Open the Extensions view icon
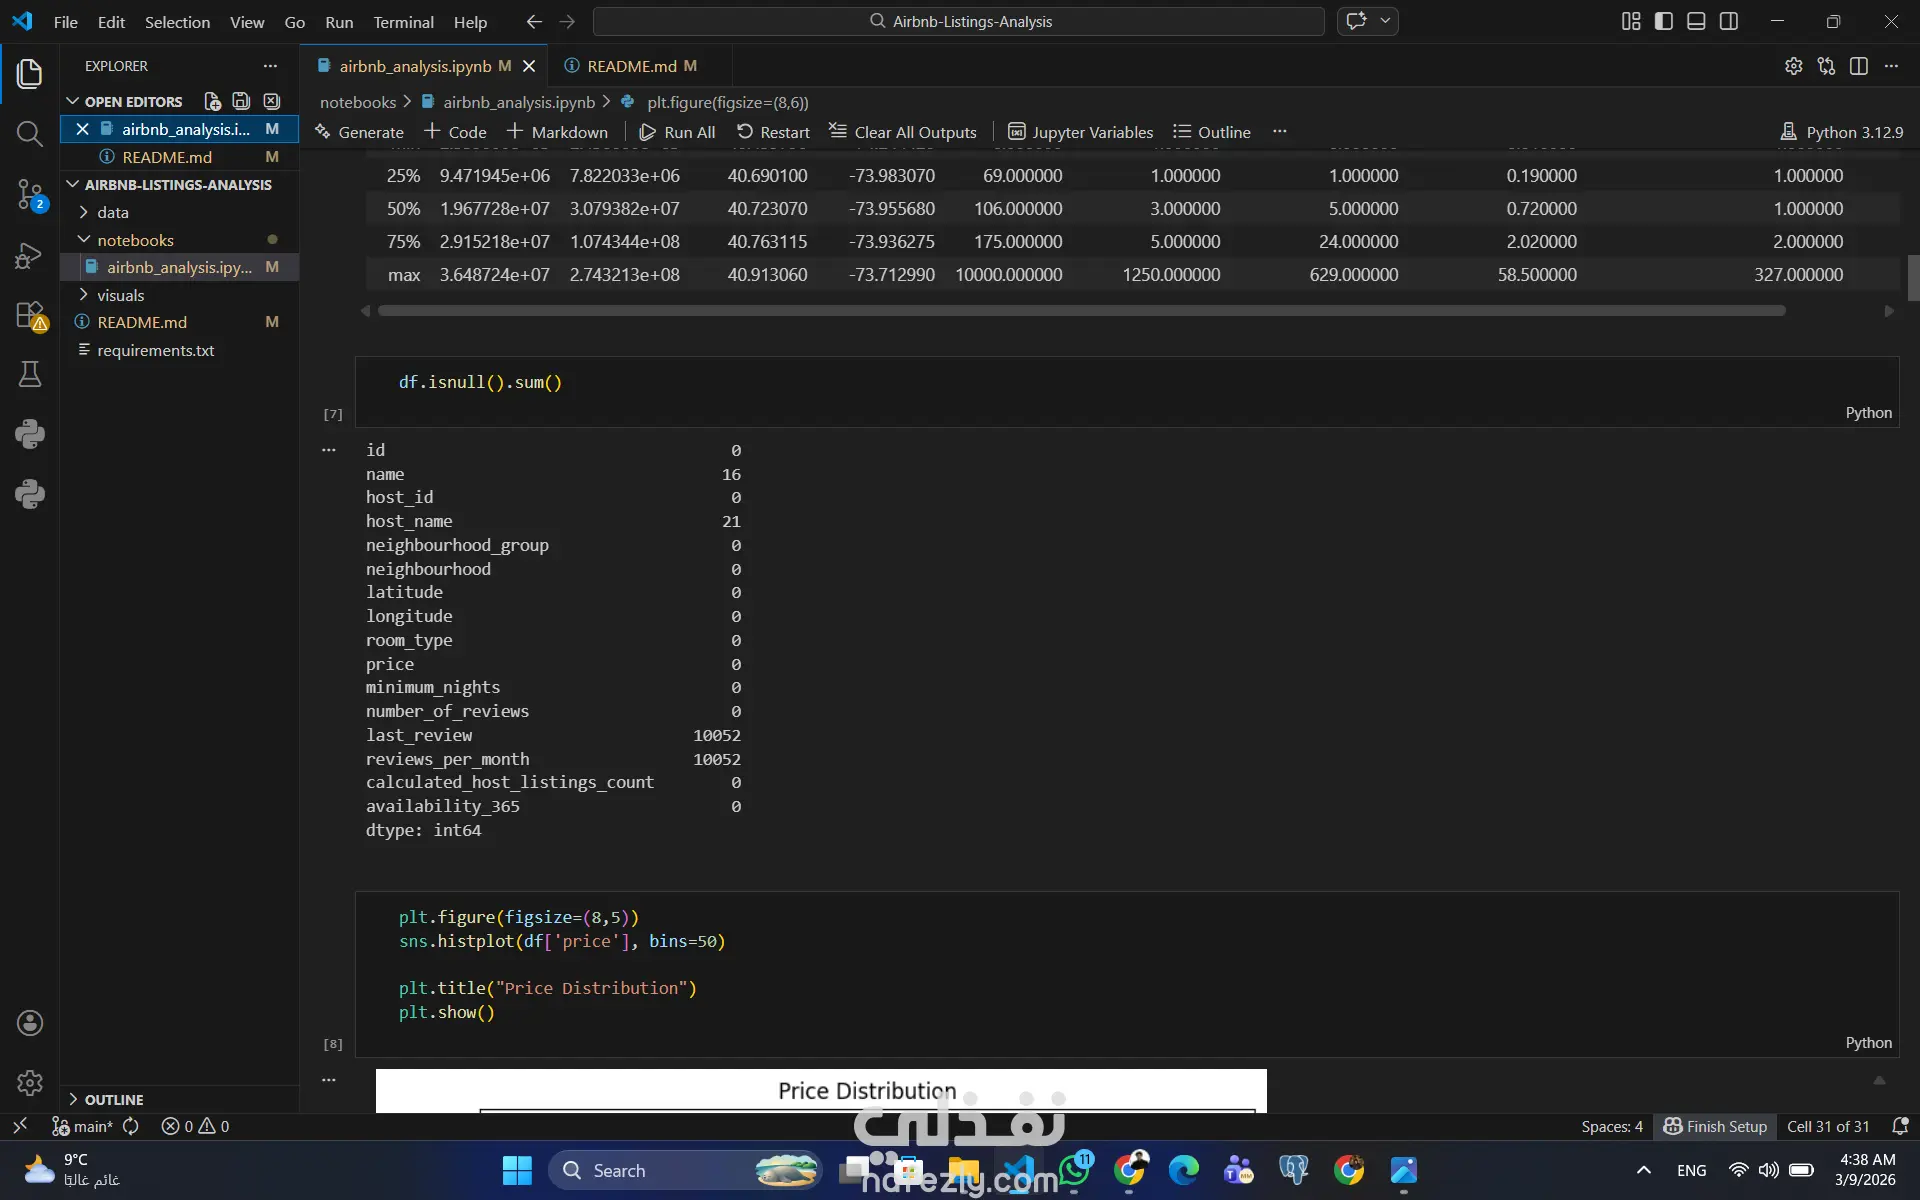The height and width of the screenshot is (1200, 1920). (29, 315)
